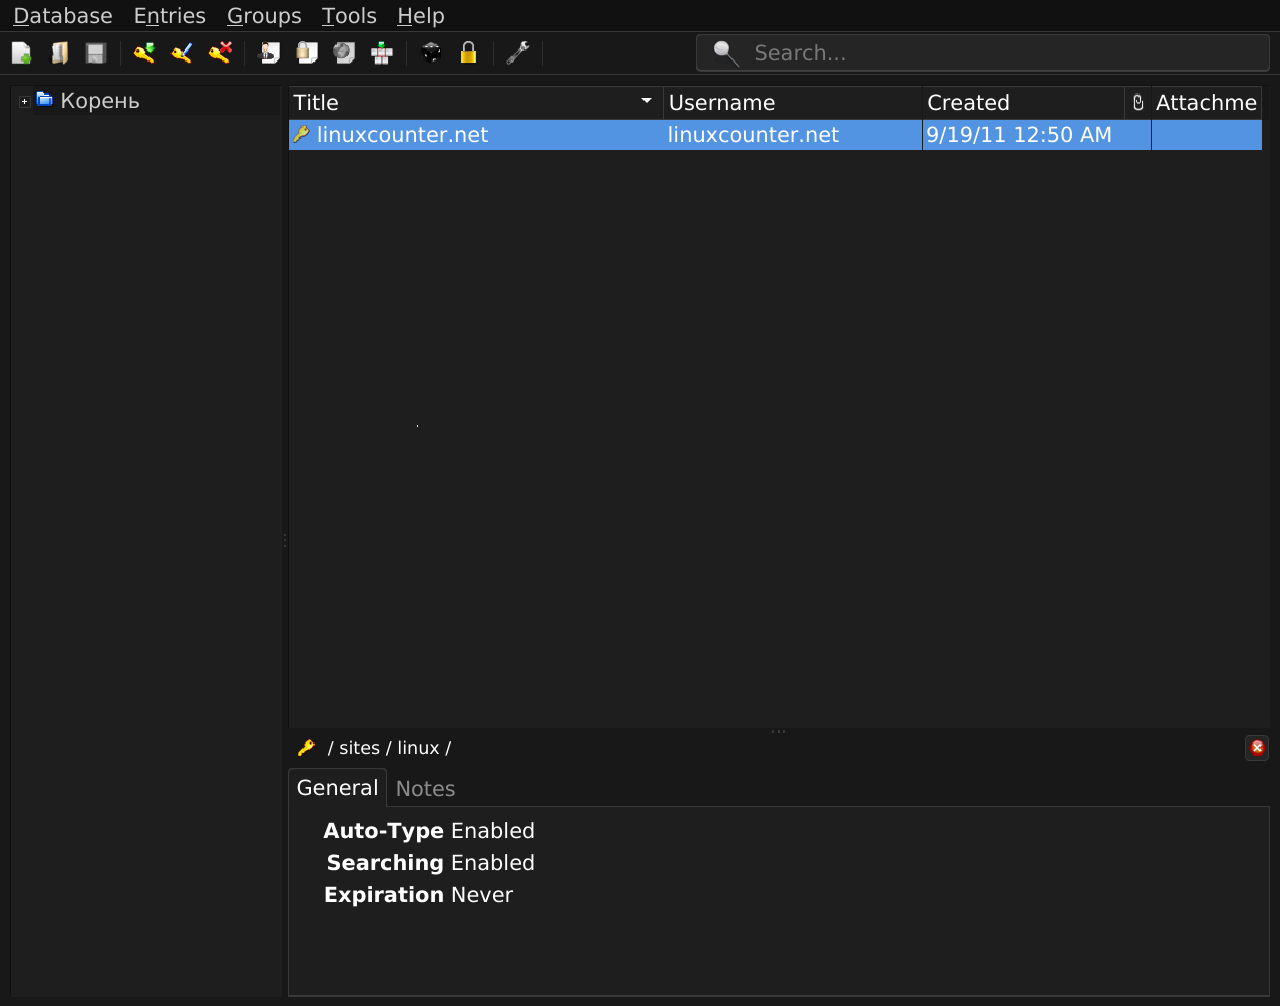Add a new password entry
The width and height of the screenshot is (1280, 1006).
coord(143,52)
